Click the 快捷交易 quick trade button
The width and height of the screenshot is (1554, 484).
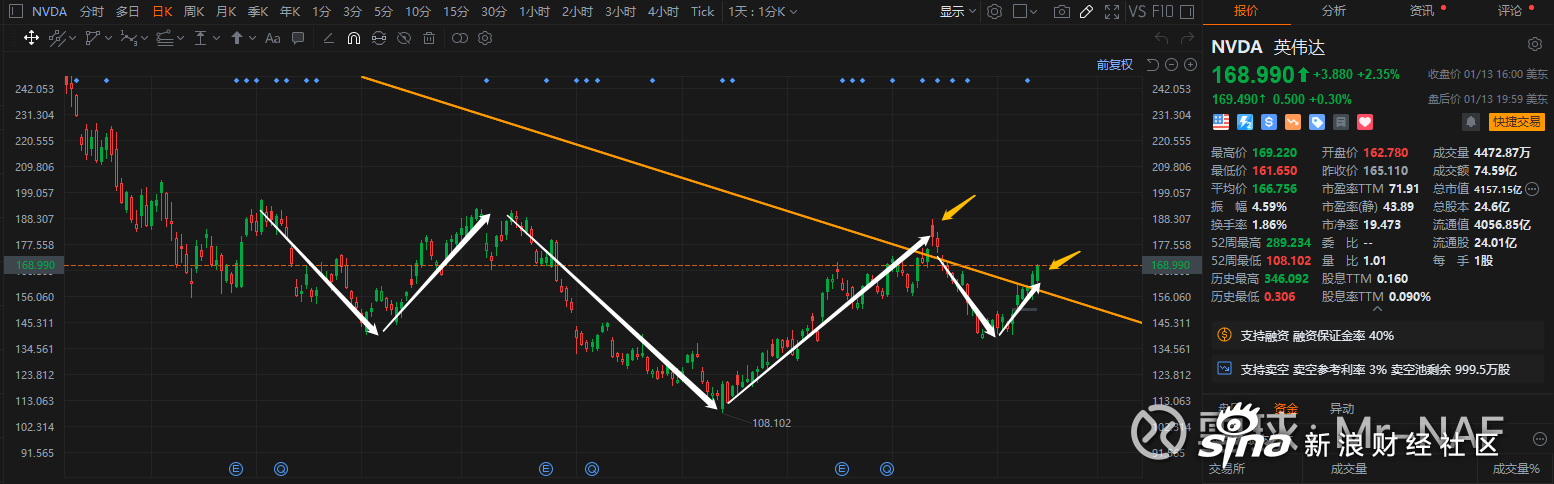click(x=1516, y=122)
